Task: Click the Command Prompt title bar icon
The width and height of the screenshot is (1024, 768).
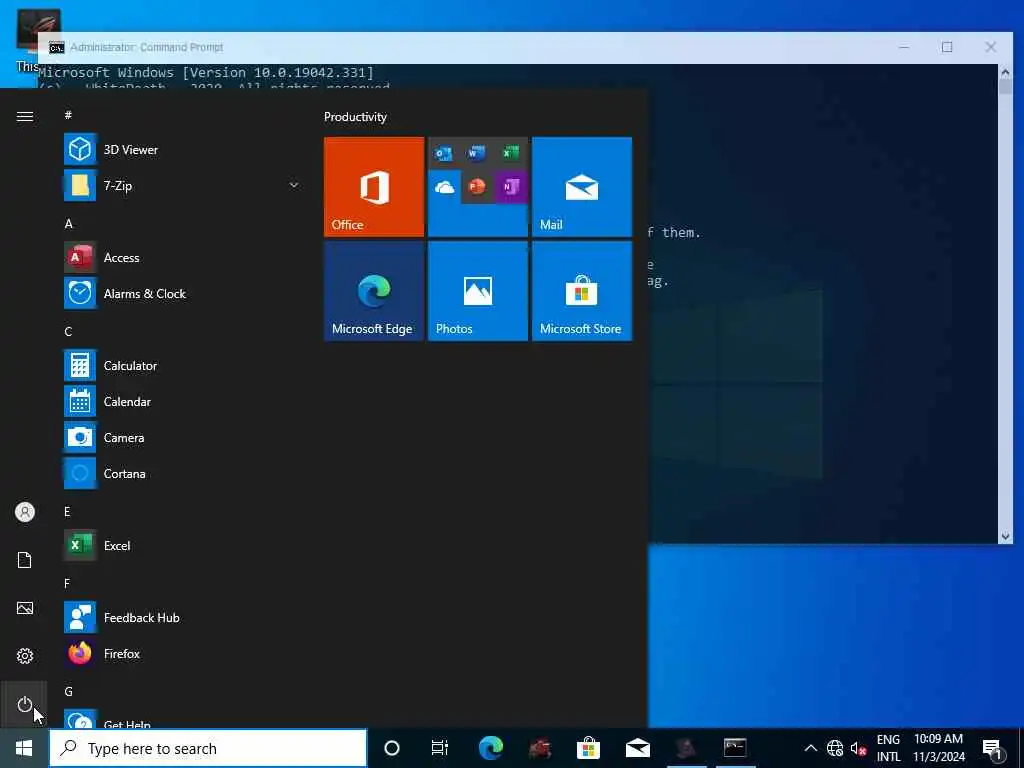Action: coord(57,47)
